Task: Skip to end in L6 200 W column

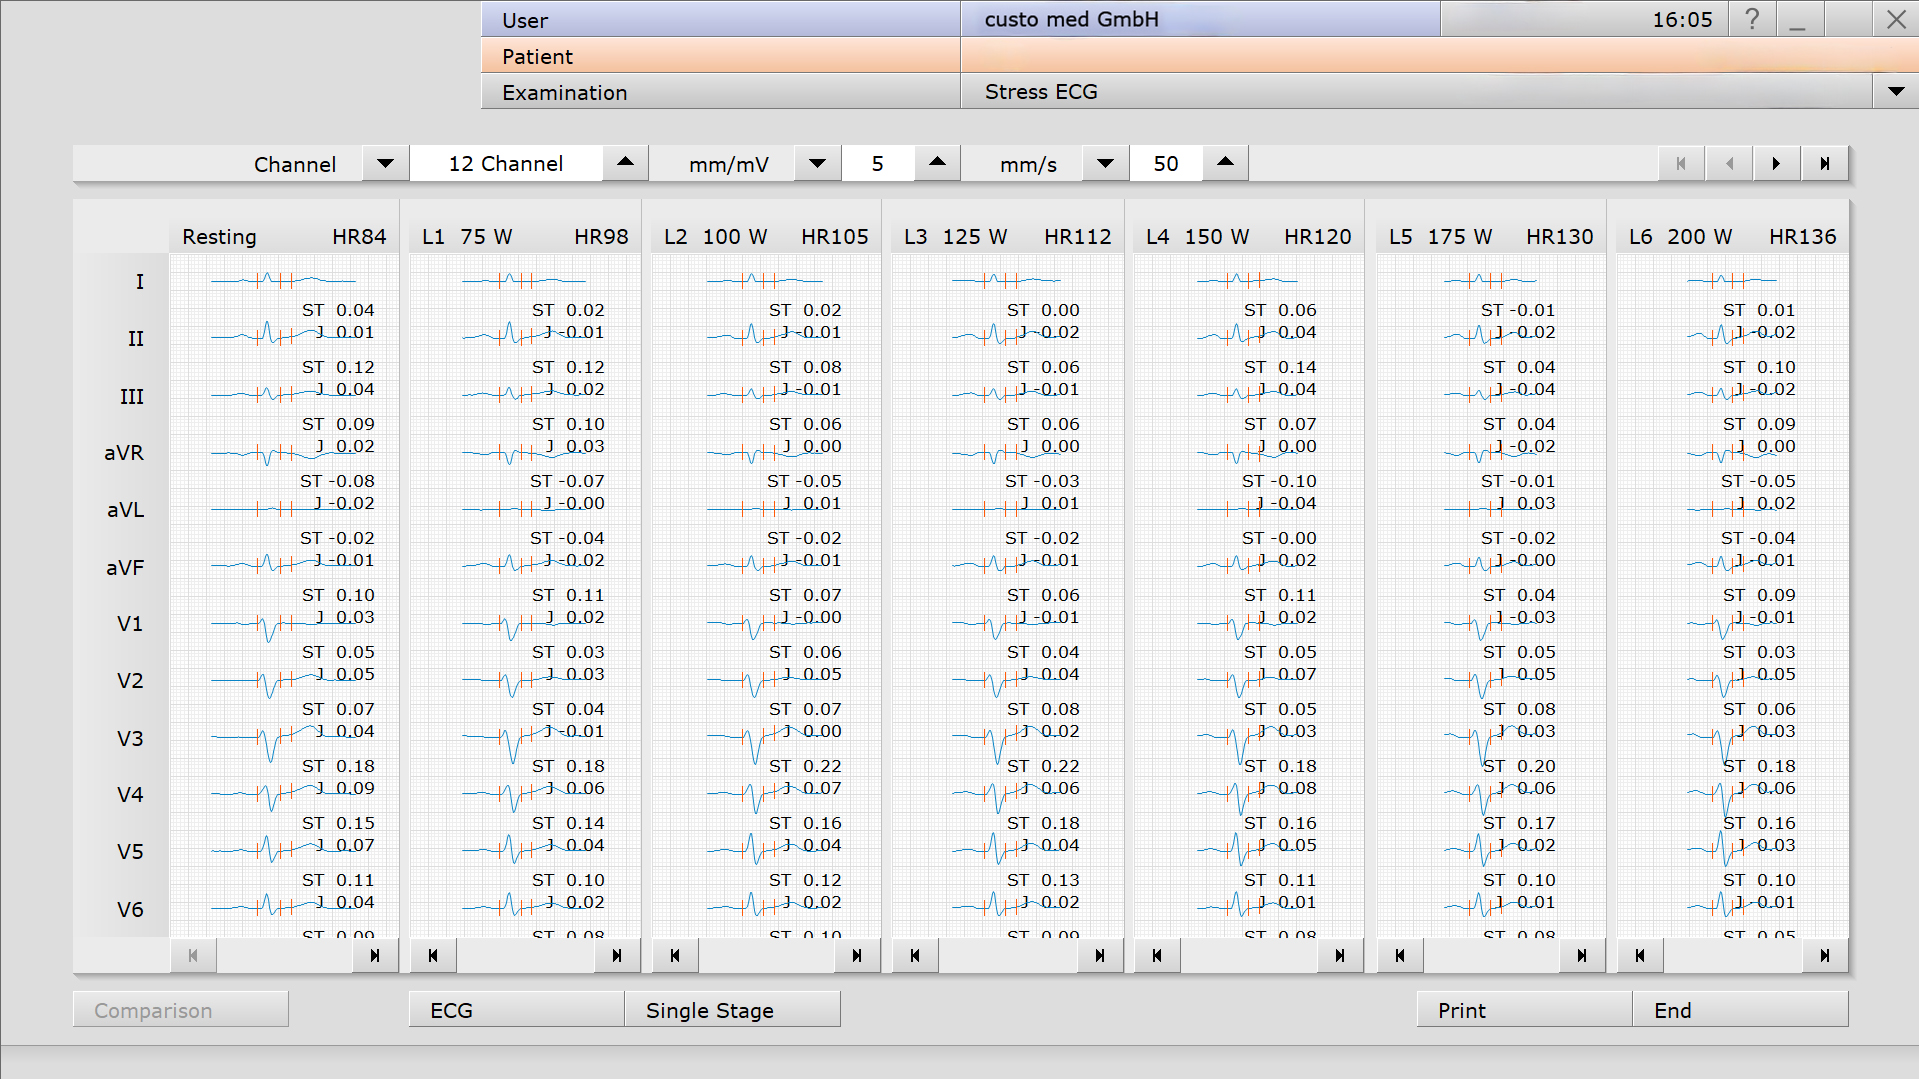Action: pos(1825,955)
